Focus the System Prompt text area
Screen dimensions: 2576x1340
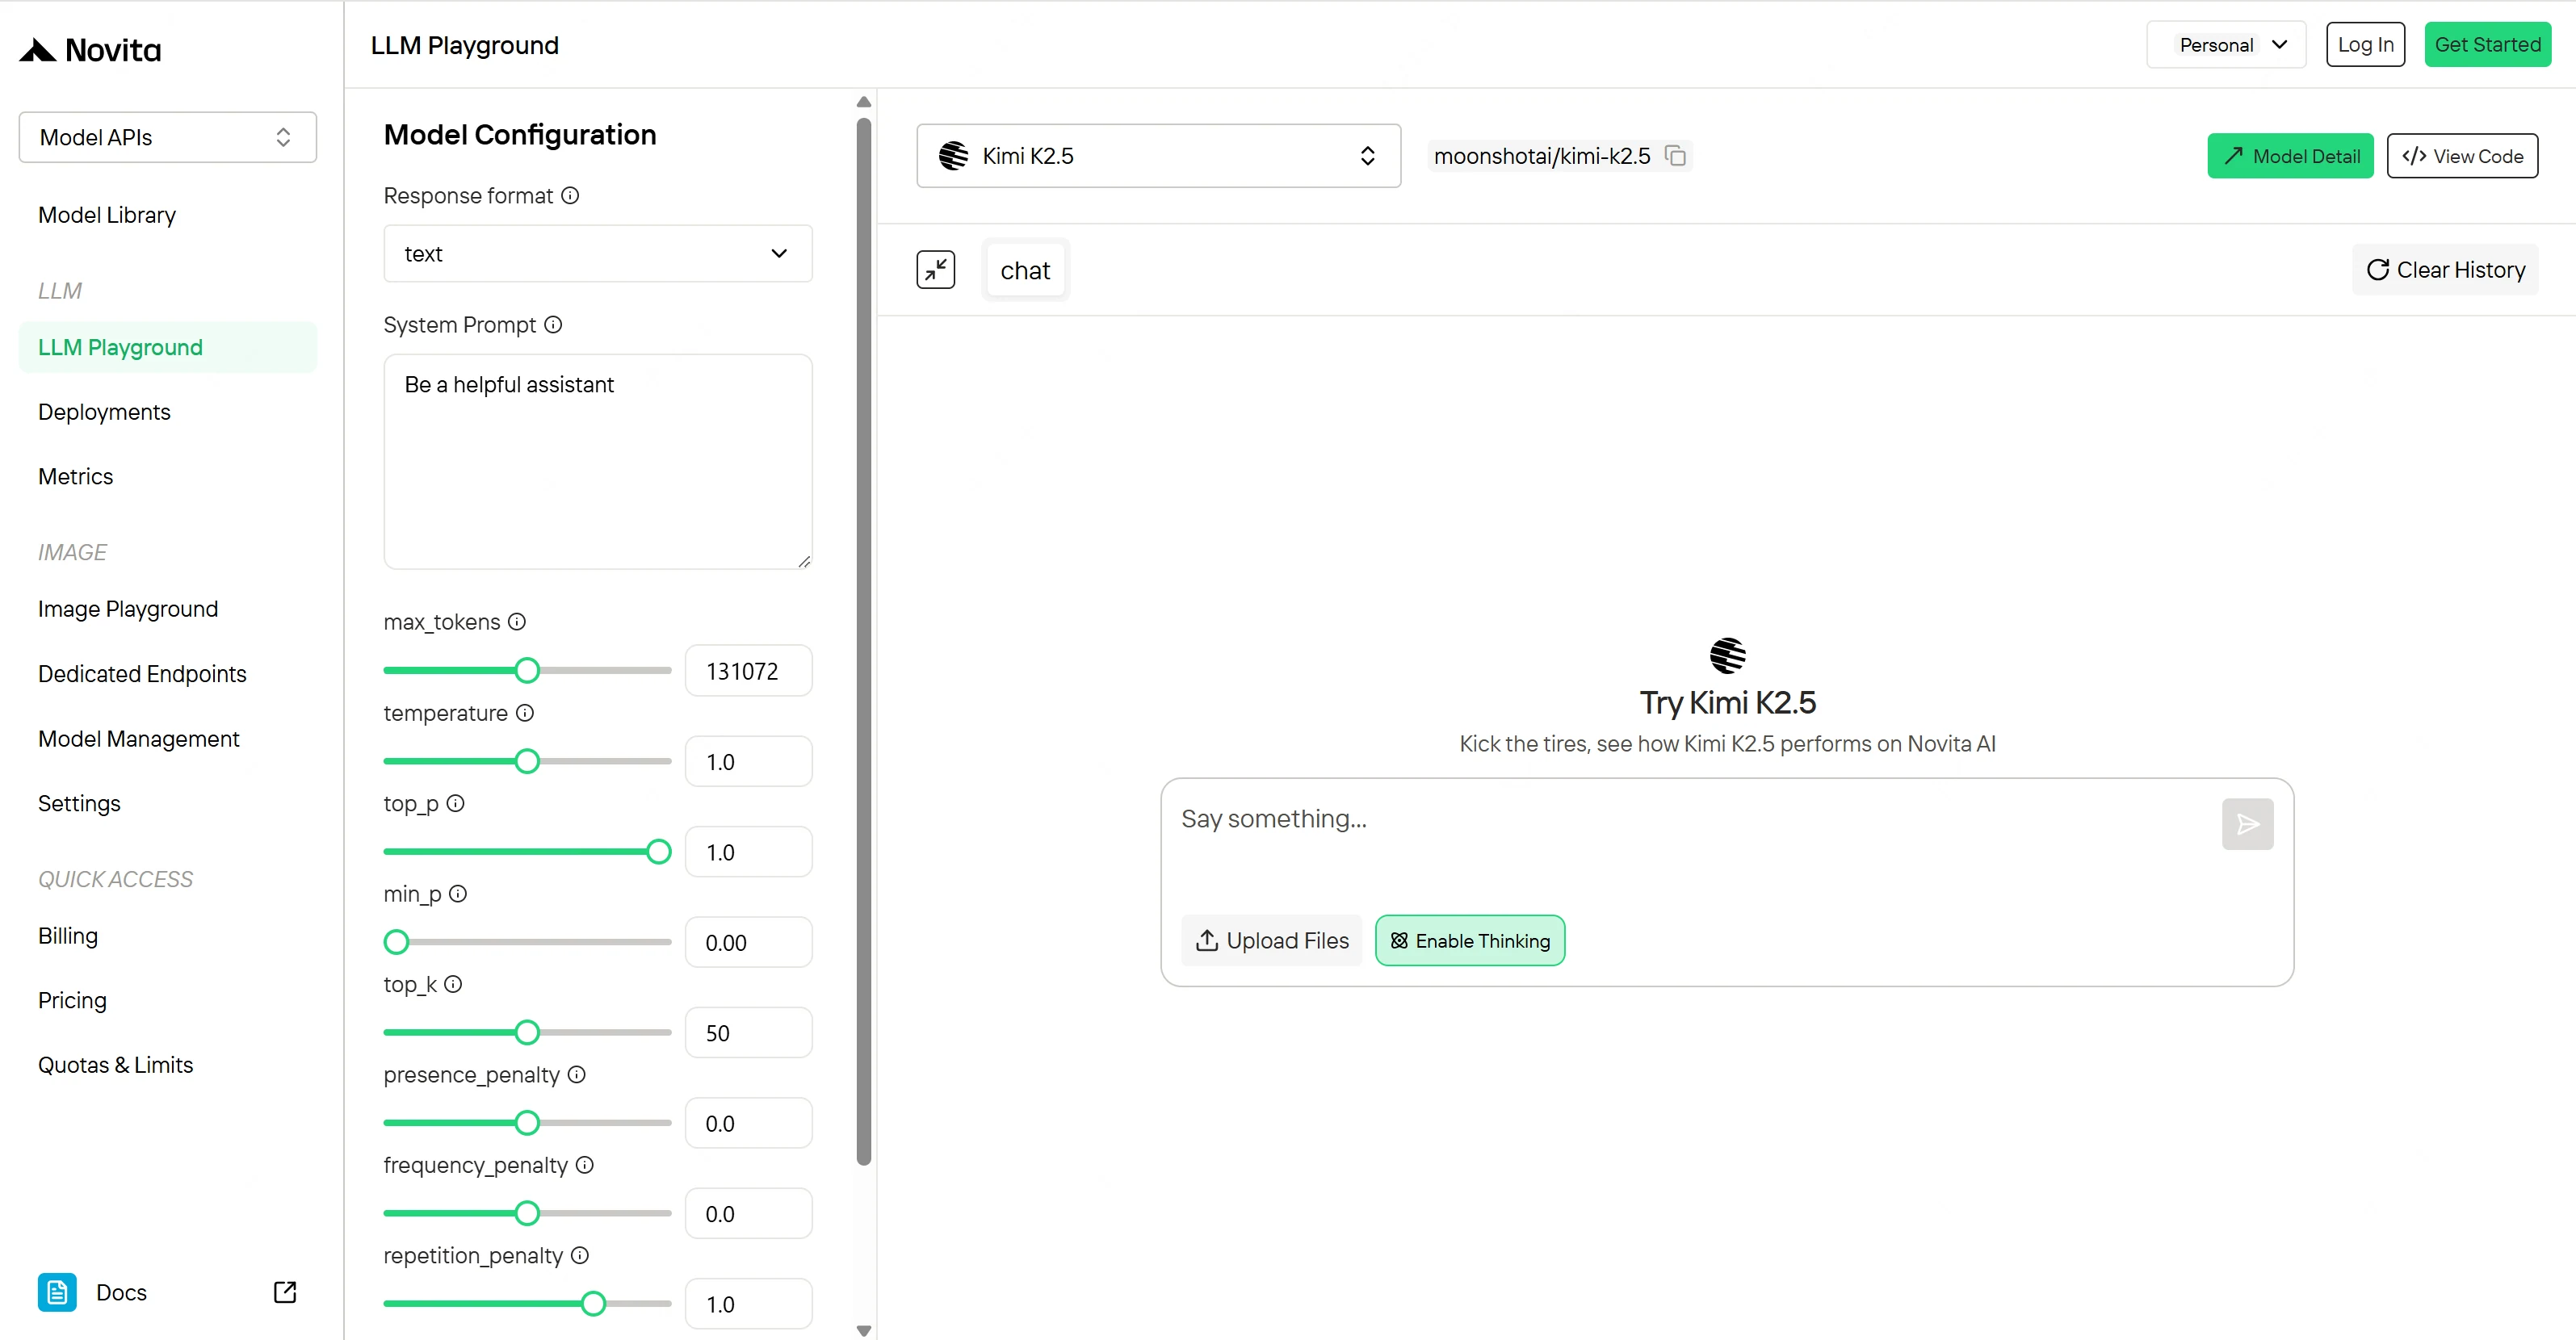pos(598,462)
